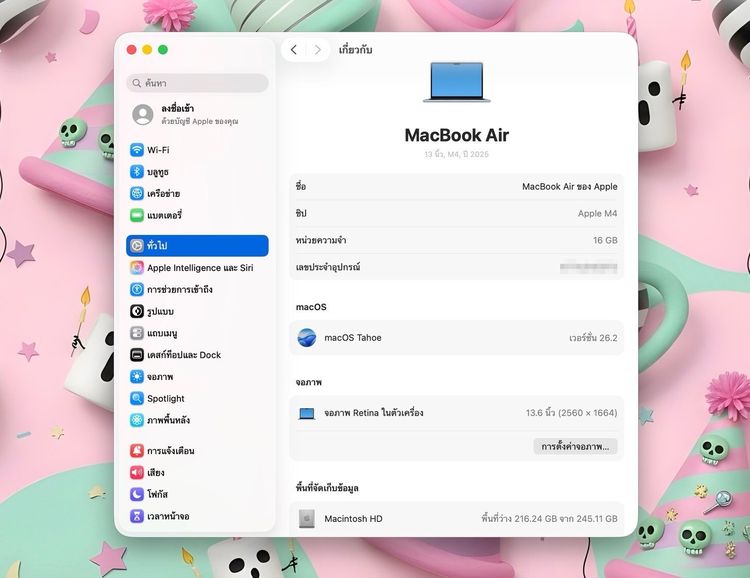Viewport: 750px width, 578px height.
Task: Click the search (ค้นหา) field
Action: pyautogui.click(x=198, y=83)
